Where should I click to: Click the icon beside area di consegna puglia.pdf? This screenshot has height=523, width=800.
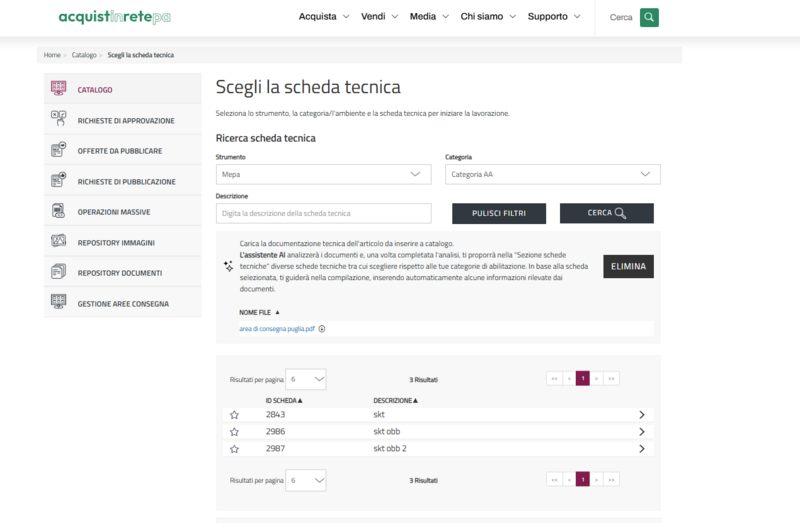pyautogui.click(x=322, y=329)
